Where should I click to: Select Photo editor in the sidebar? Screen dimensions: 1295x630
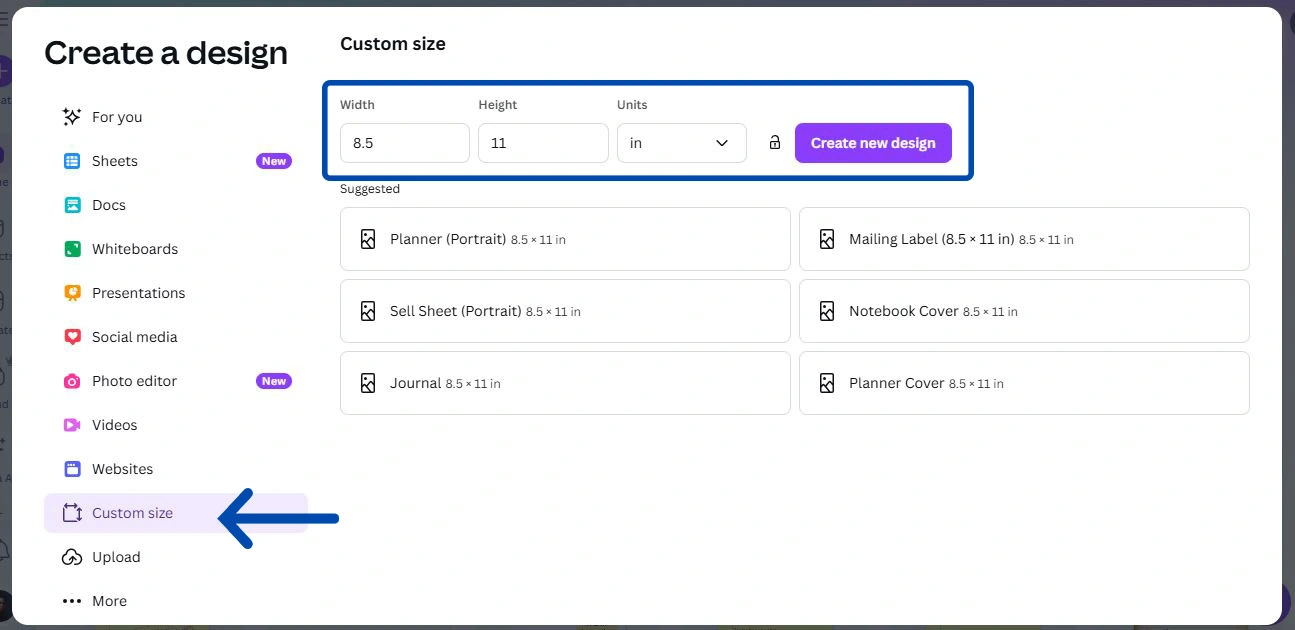point(176,381)
